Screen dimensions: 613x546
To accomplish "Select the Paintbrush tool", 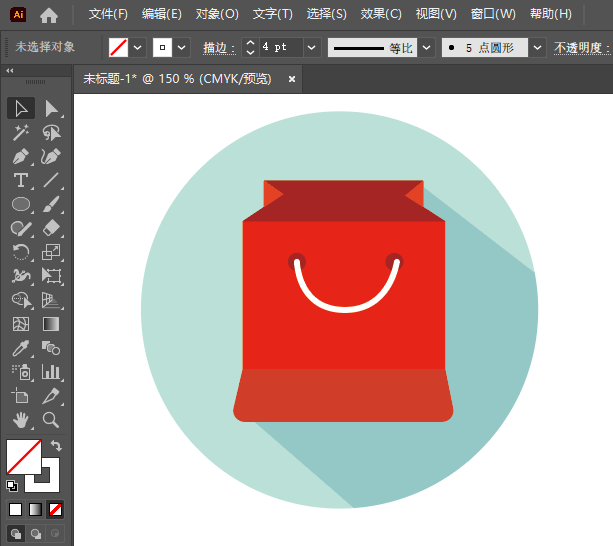I will pyautogui.click(x=51, y=204).
